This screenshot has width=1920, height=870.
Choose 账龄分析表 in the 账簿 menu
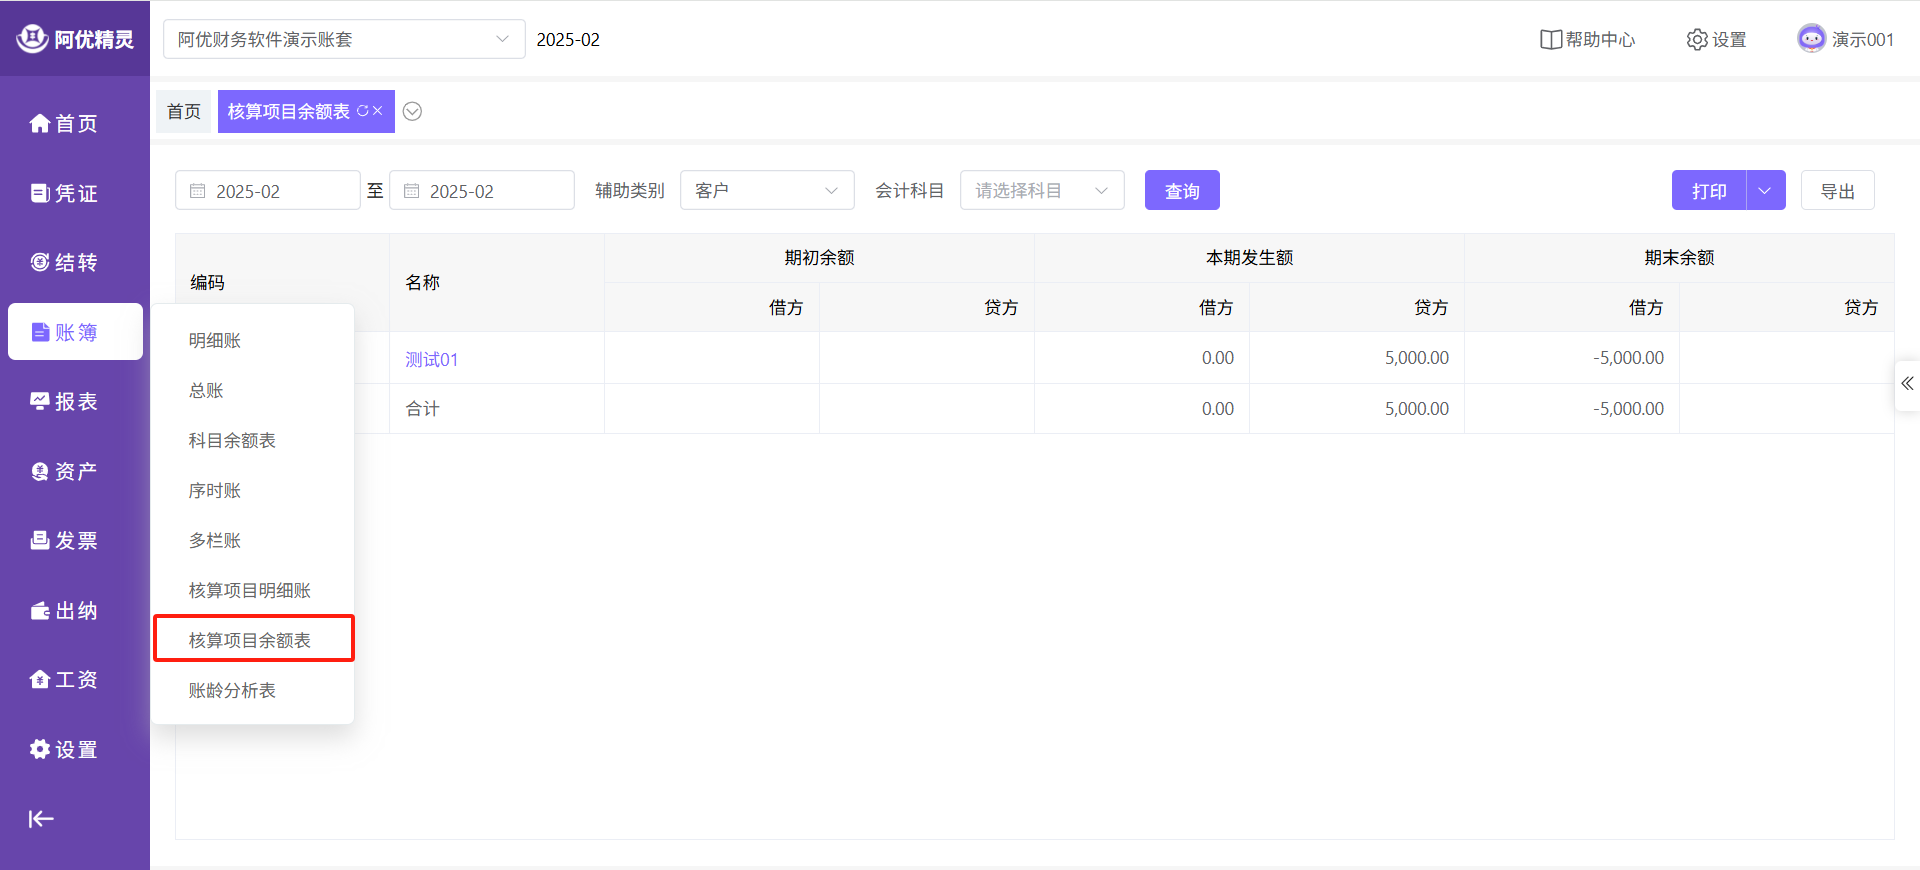(232, 690)
